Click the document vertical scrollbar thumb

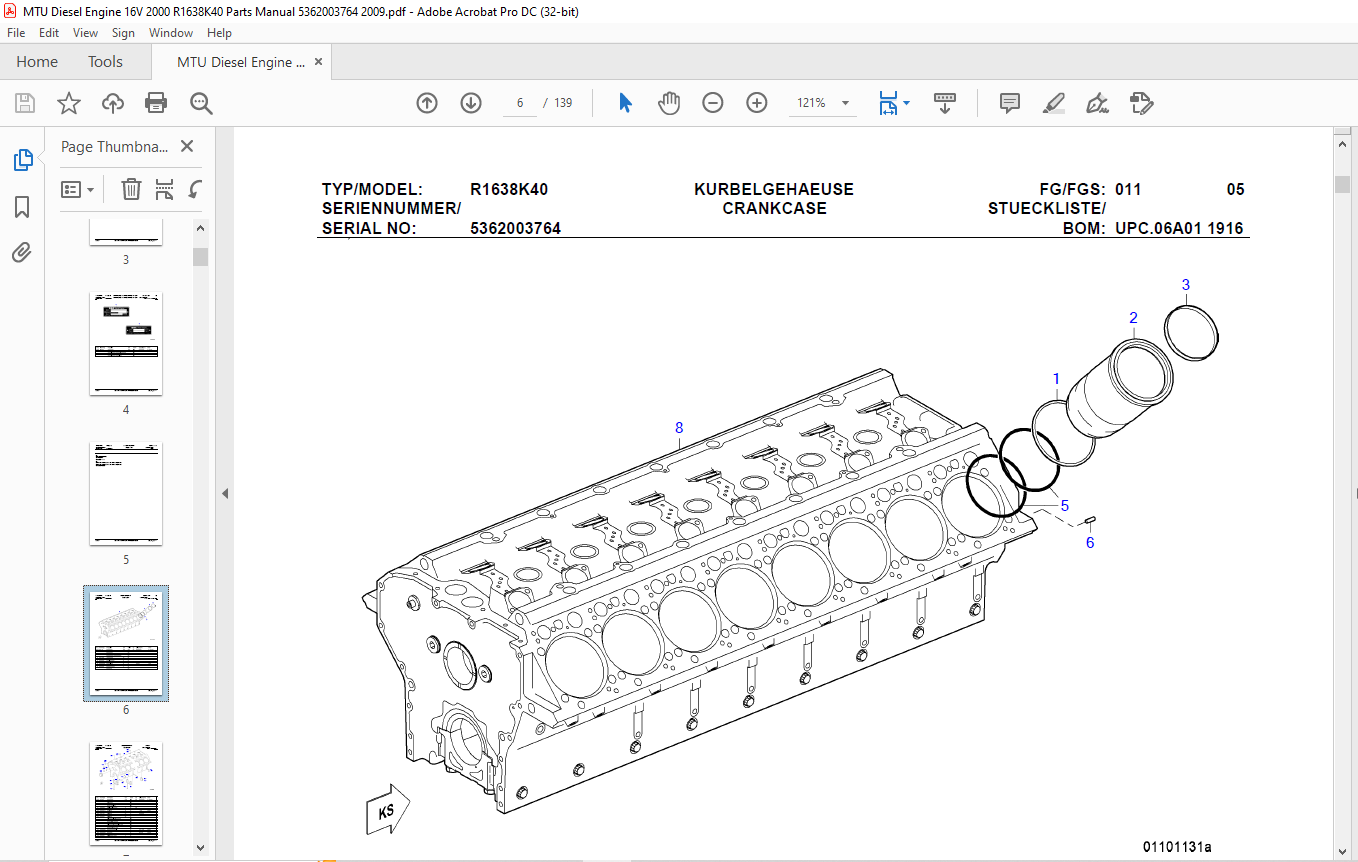1342,184
